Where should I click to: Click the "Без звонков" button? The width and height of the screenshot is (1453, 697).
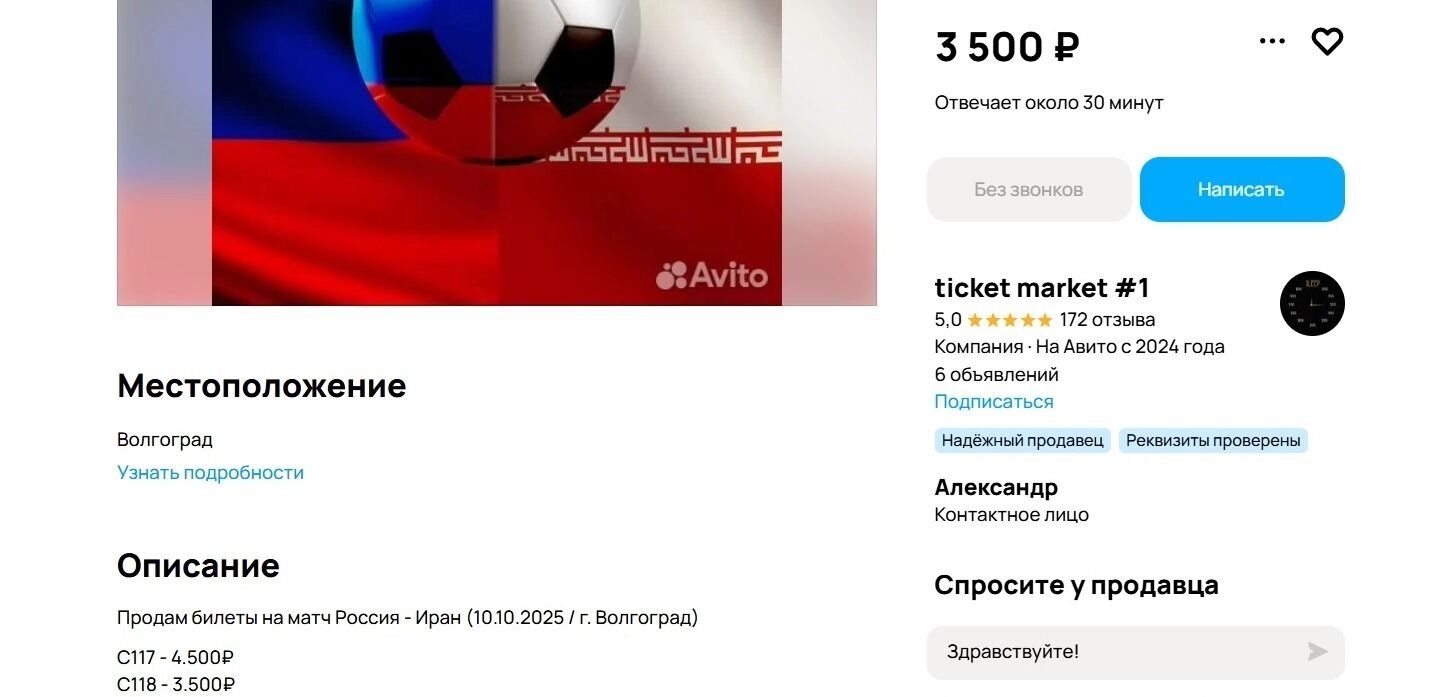(x=1029, y=190)
